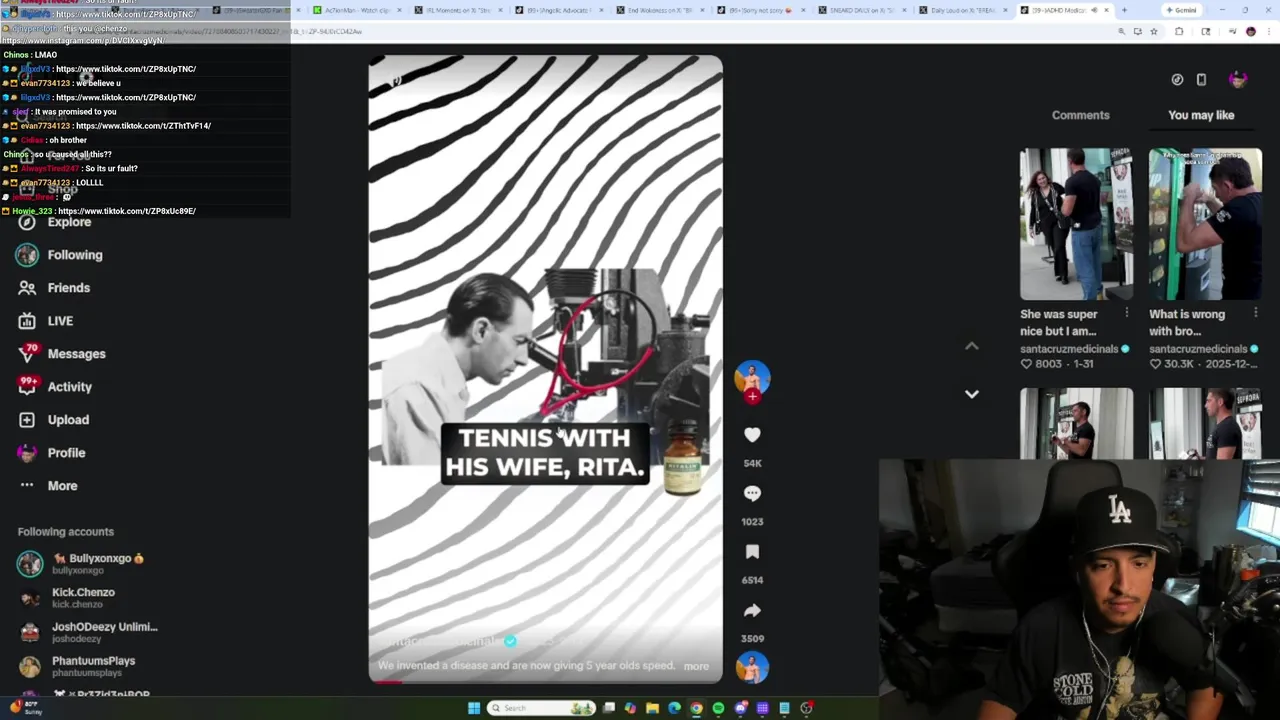
Task: Open Copilot from taskbar
Action: pos(630,708)
